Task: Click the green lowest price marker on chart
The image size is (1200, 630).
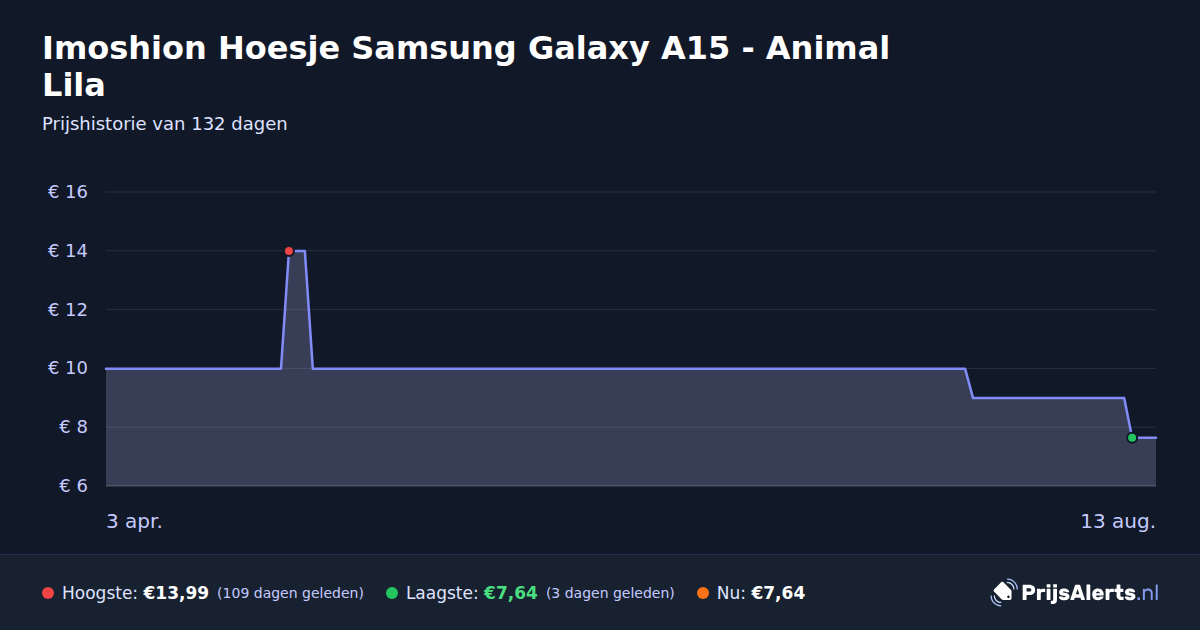Action: [1132, 437]
